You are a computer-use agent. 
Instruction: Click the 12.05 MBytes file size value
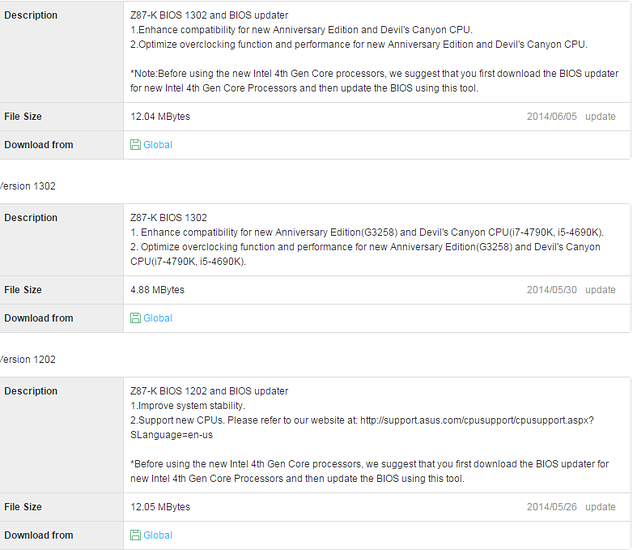coord(160,507)
